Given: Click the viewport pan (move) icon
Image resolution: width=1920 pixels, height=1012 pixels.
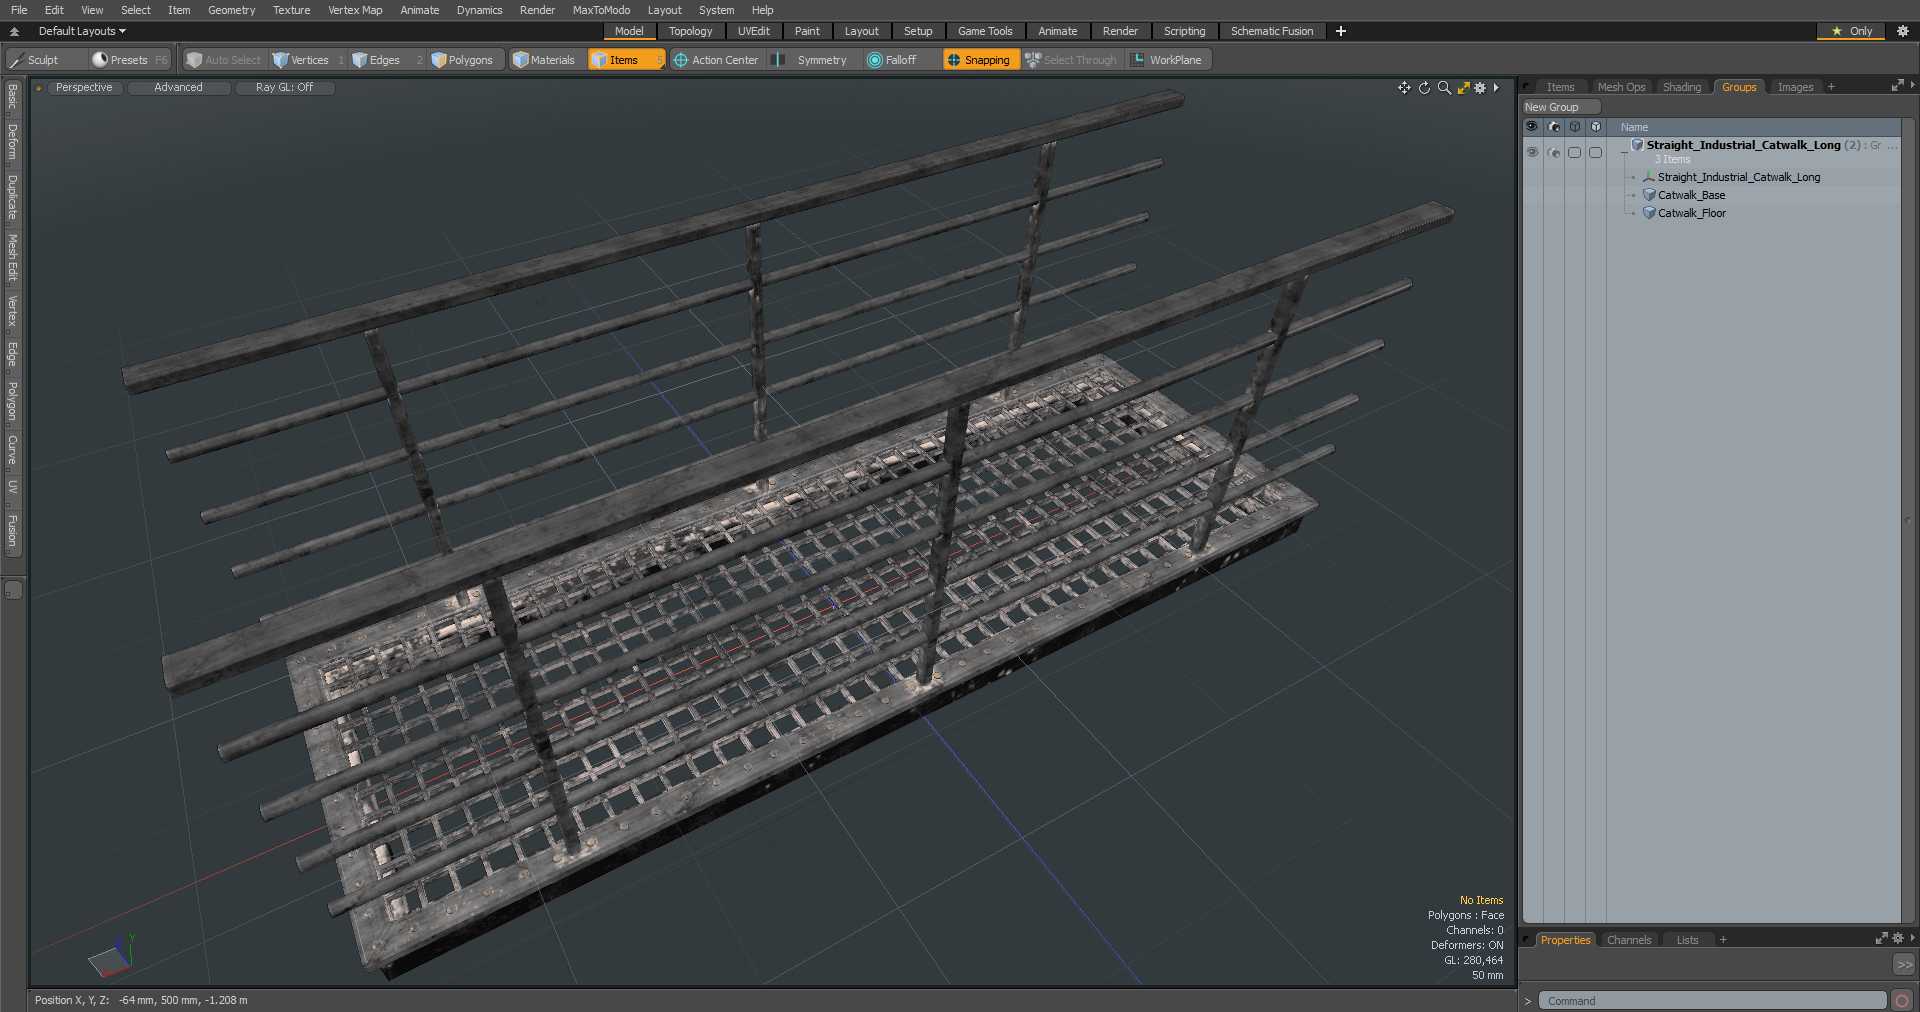Looking at the screenshot, I should point(1404,88).
